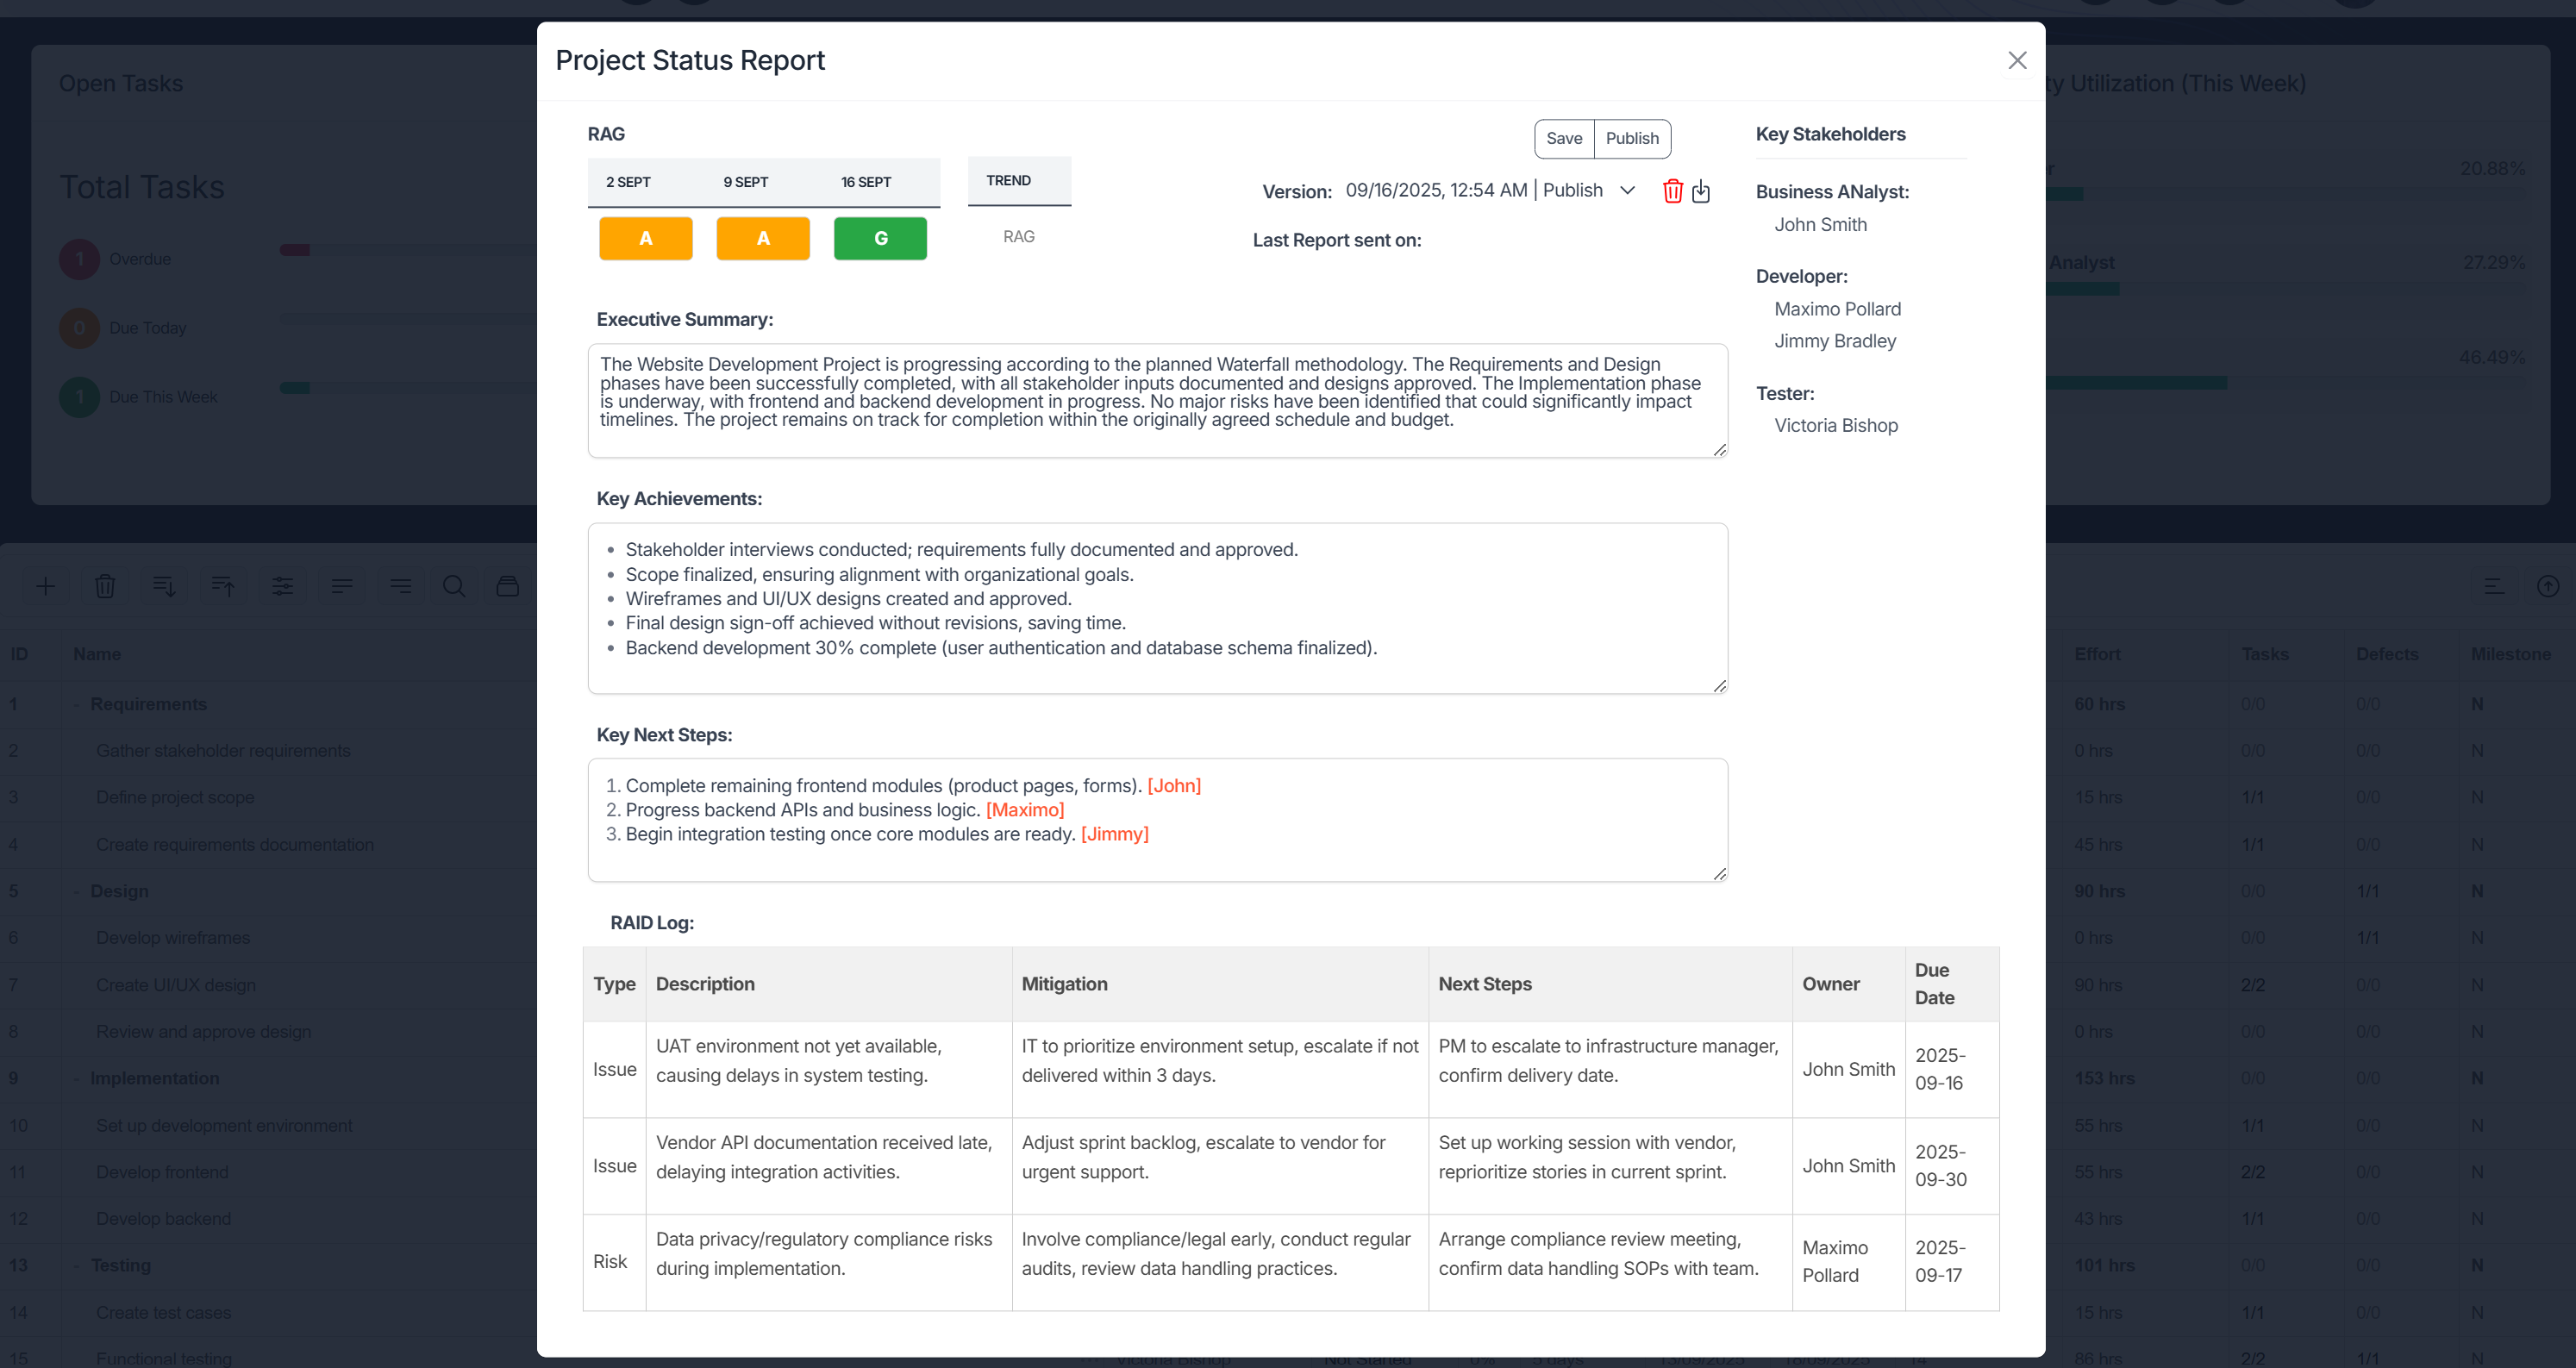Export the status report with the download icon
Viewport: 2576px width, 1368px height.
(1702, 191)
